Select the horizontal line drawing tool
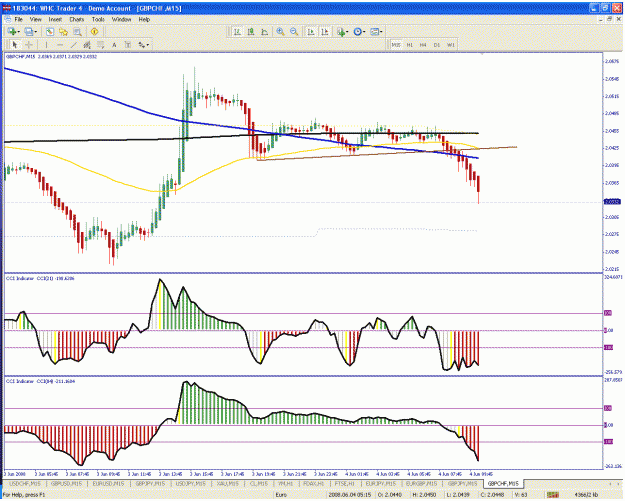 click(60, 45)
